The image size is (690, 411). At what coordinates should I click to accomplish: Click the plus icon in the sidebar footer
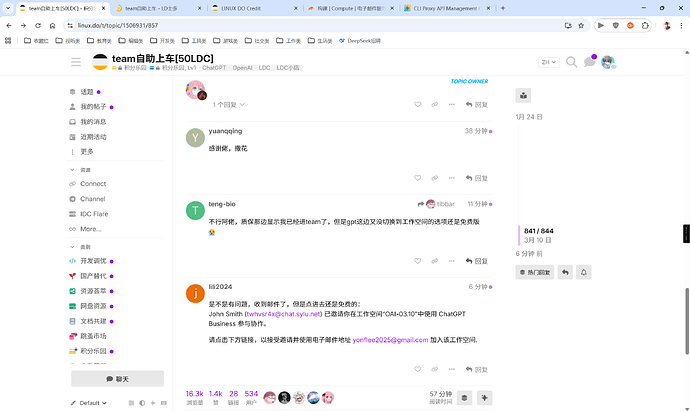tap(153, 403)
